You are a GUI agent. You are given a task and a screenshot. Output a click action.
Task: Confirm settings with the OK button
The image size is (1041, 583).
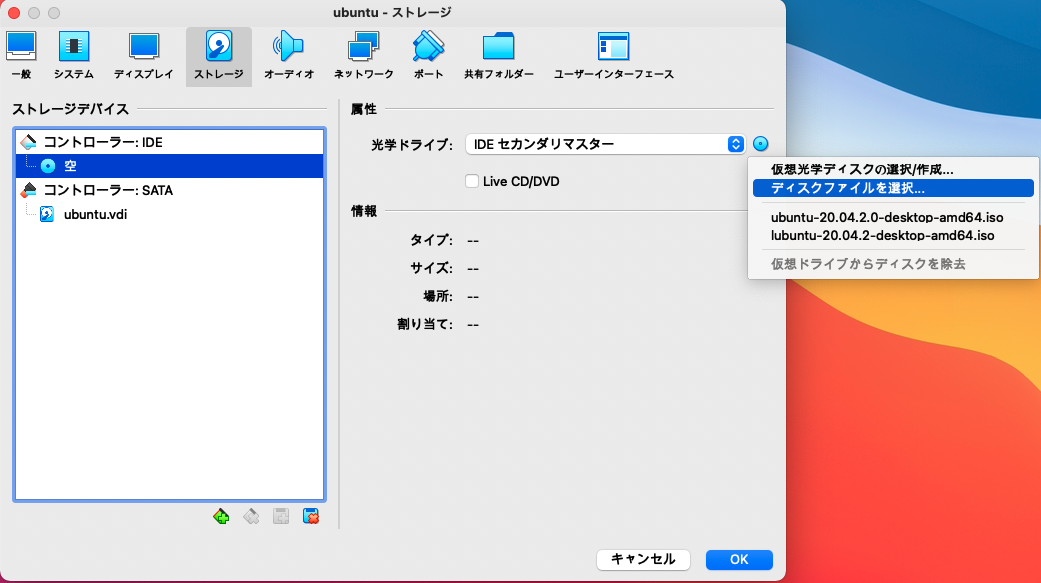pyautogui.click(x=739, y=559)
